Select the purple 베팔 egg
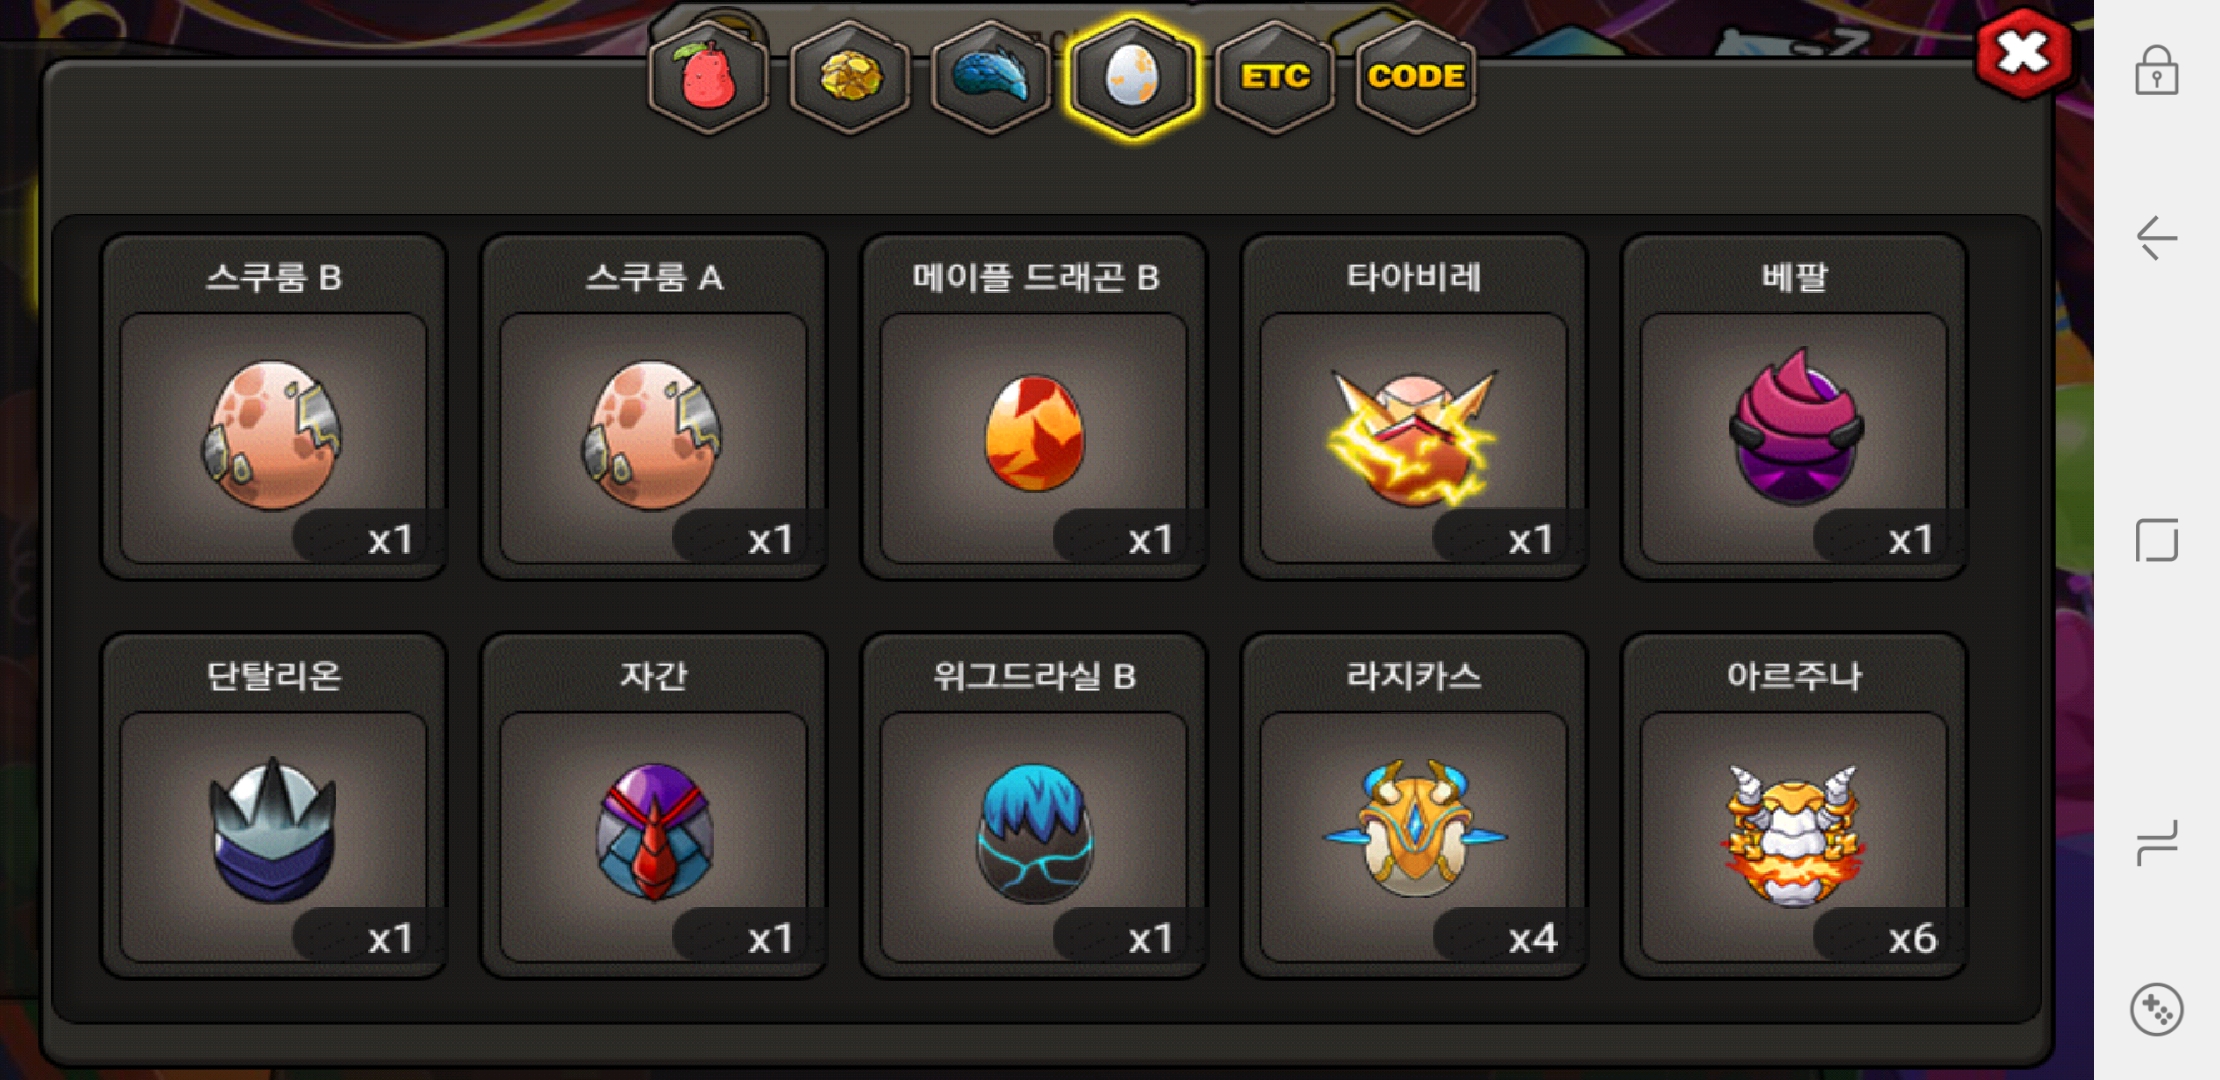The image size is (2220, 1080). click(1794, 407)
